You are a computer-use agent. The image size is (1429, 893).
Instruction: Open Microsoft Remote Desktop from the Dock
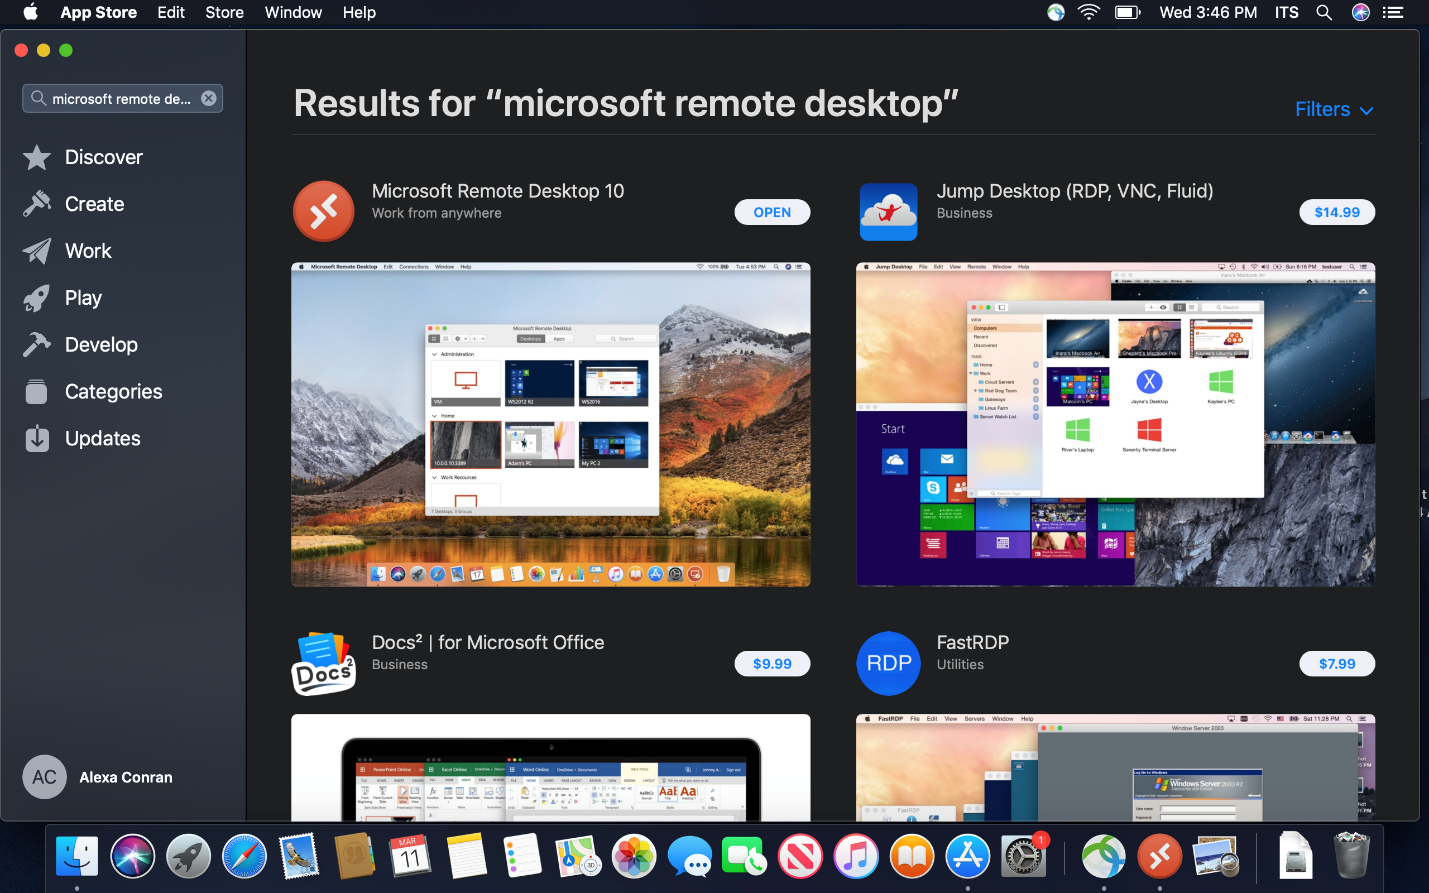click(x=1160, y=857)
